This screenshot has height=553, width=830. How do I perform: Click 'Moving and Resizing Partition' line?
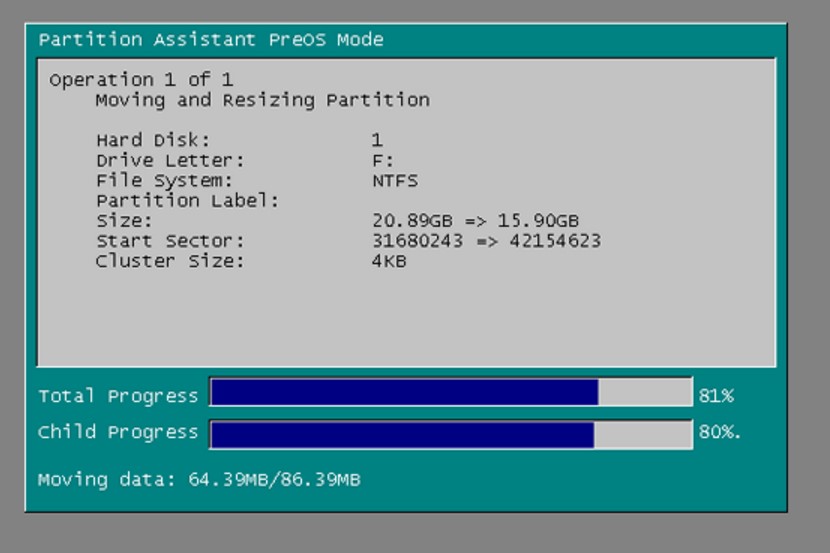pyautogui.click(x=263, y=100)
